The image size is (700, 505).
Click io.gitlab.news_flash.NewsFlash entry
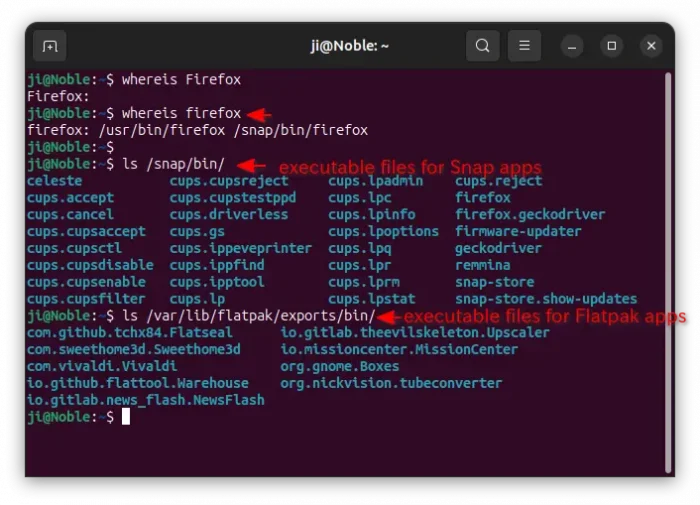pyautogui.click(x=146, y=401)
